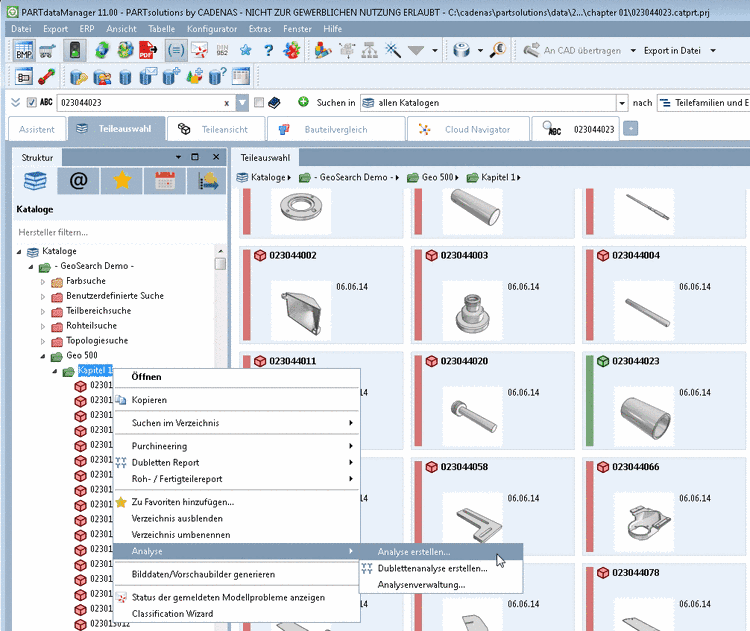Expand the Topologiesuche tree node
The image size is (750, 631).
coord(43,341)
